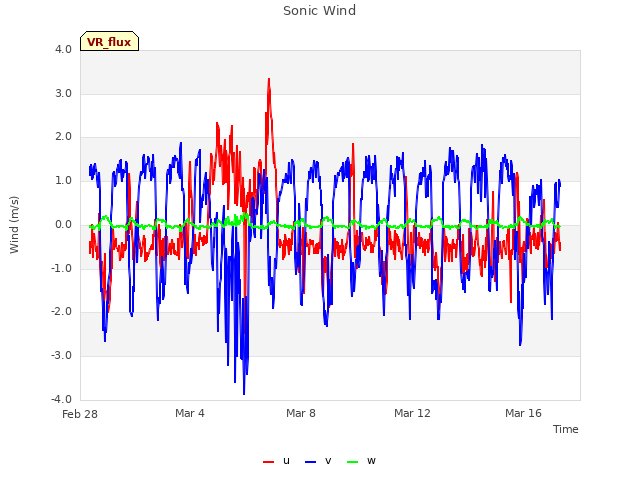Click the 3.0 y-axis tick label

point(63,93)
